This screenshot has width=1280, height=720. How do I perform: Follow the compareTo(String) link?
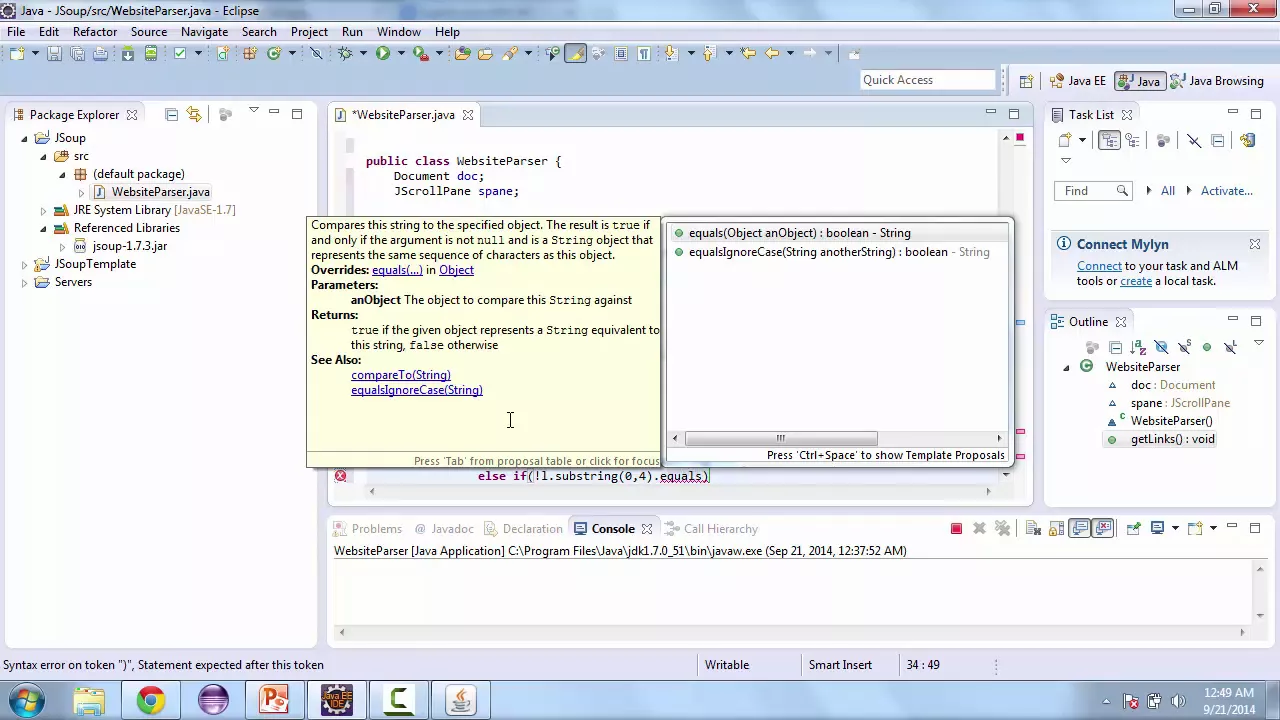pos(401,375)
